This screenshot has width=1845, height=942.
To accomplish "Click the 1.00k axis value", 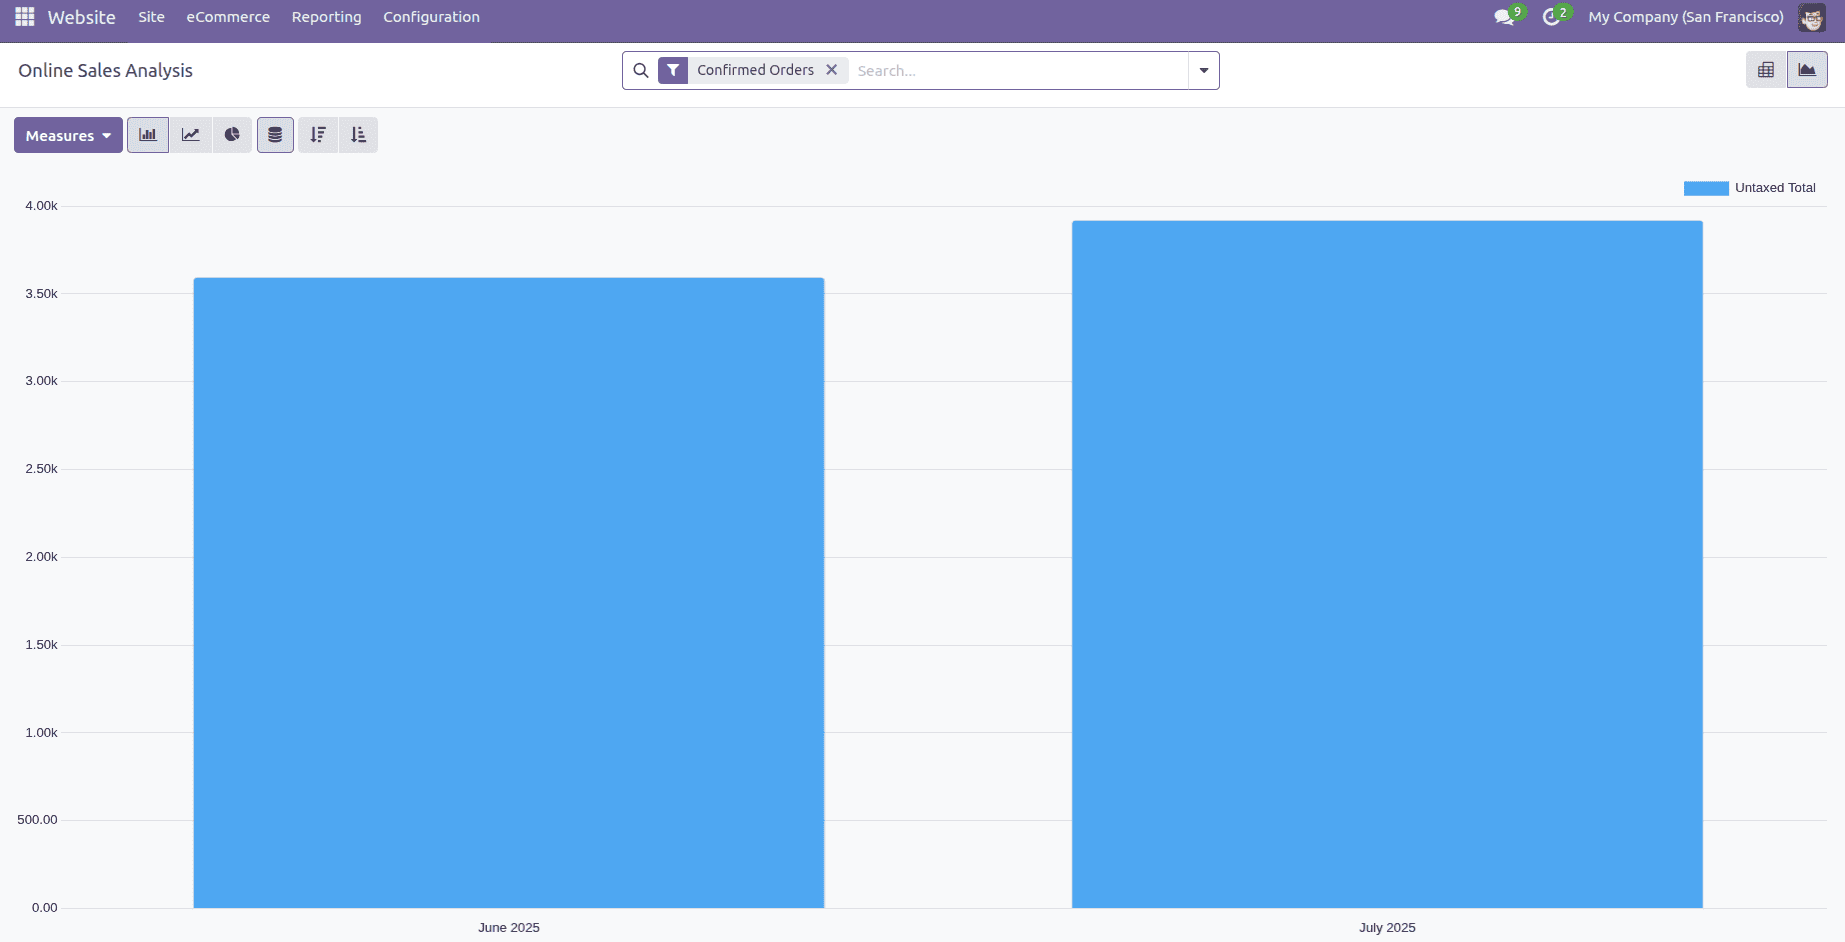I will (41, 733).
